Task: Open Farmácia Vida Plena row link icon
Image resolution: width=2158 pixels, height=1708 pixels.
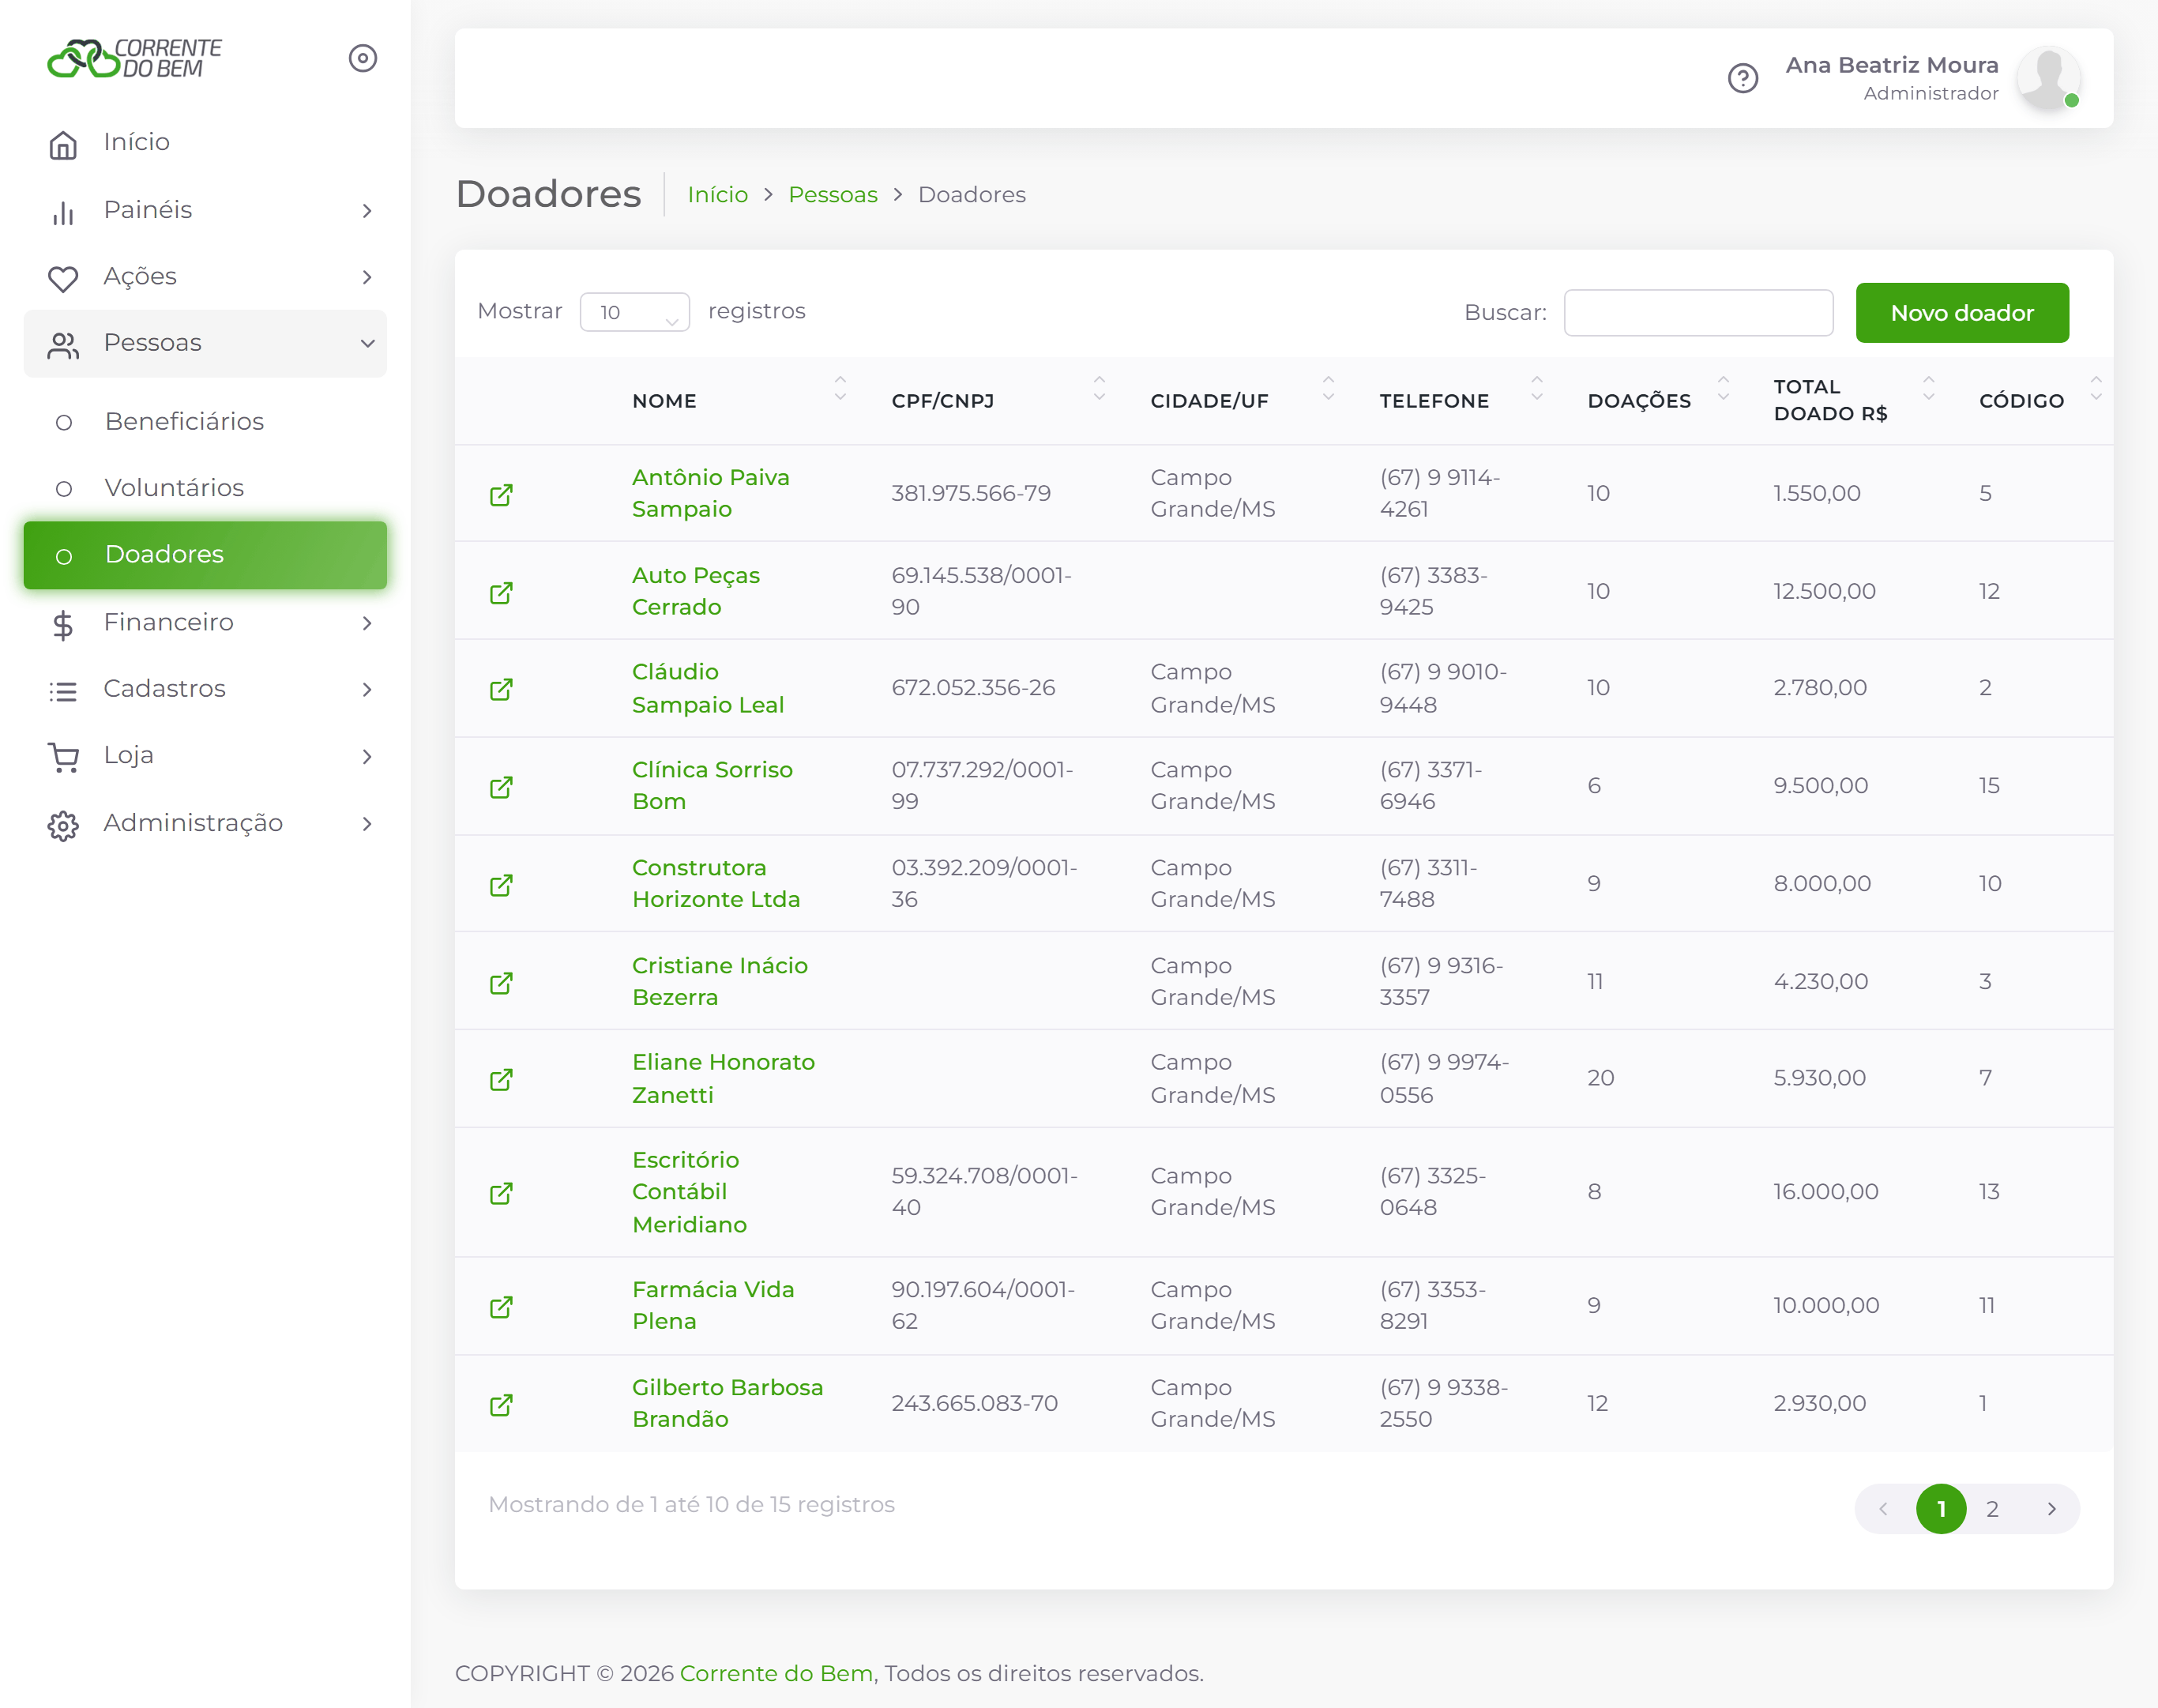Action: coord(501,1307)
